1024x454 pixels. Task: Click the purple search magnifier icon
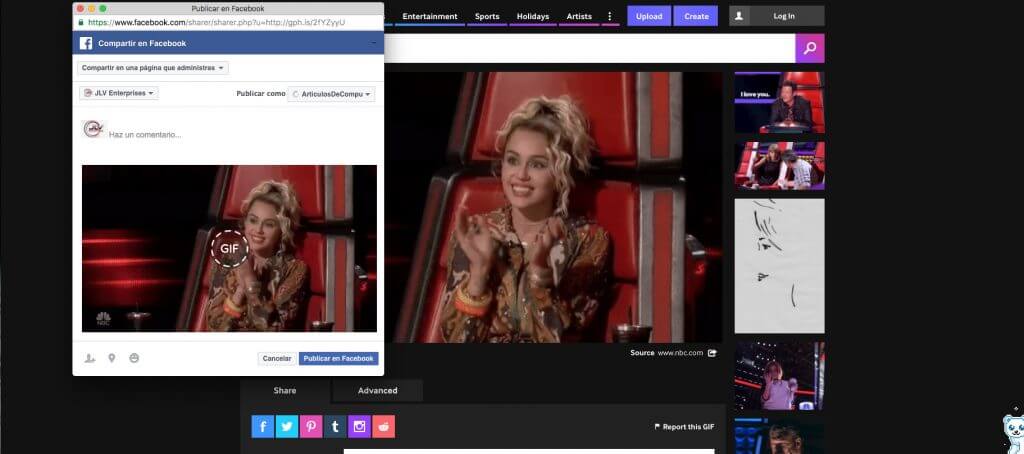[809, 48]
